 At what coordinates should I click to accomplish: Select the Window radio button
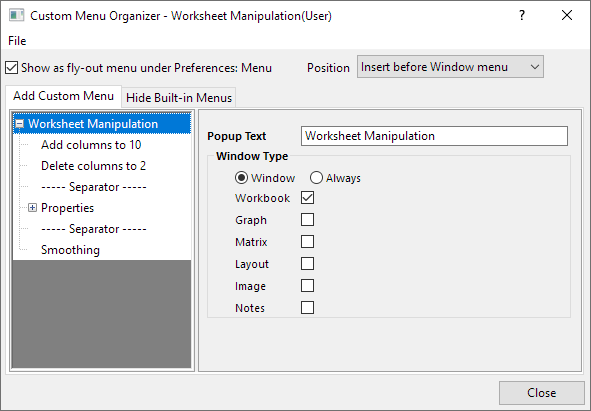coord(241,178)
